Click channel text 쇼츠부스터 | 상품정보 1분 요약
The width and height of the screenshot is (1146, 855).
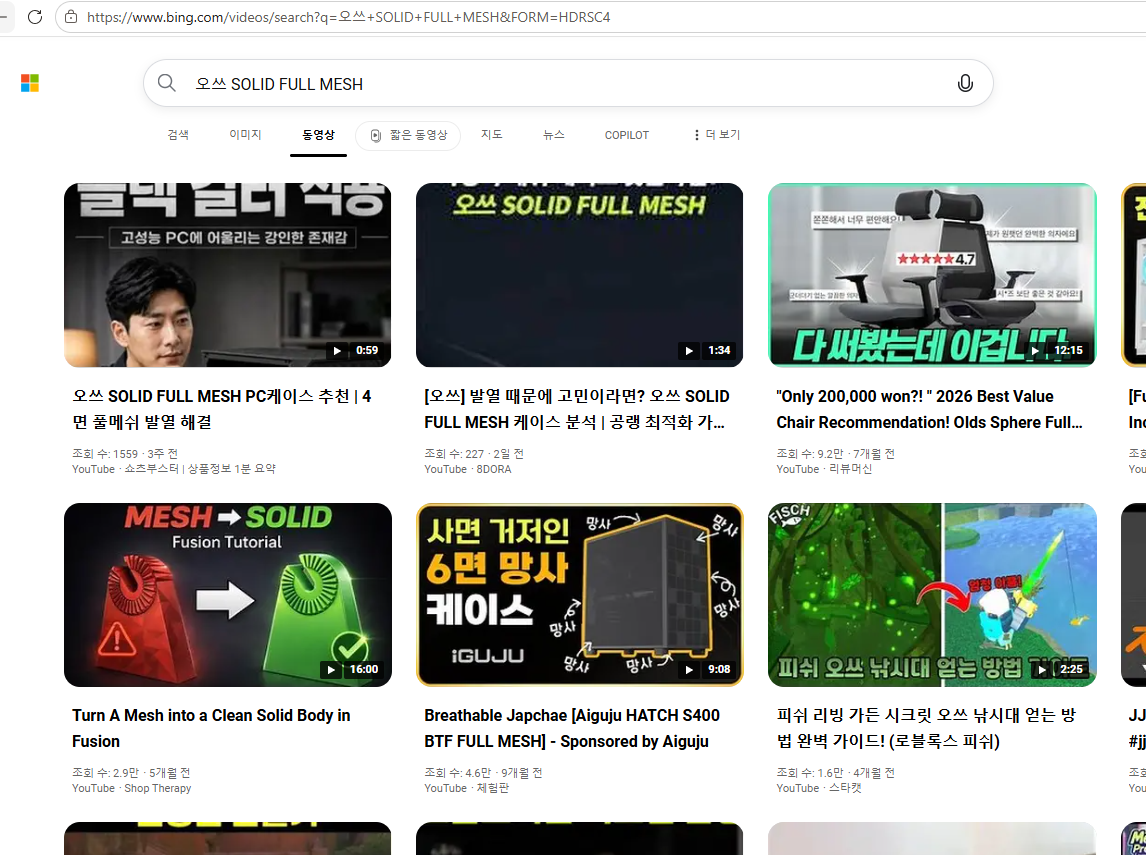tap(200, 469)
